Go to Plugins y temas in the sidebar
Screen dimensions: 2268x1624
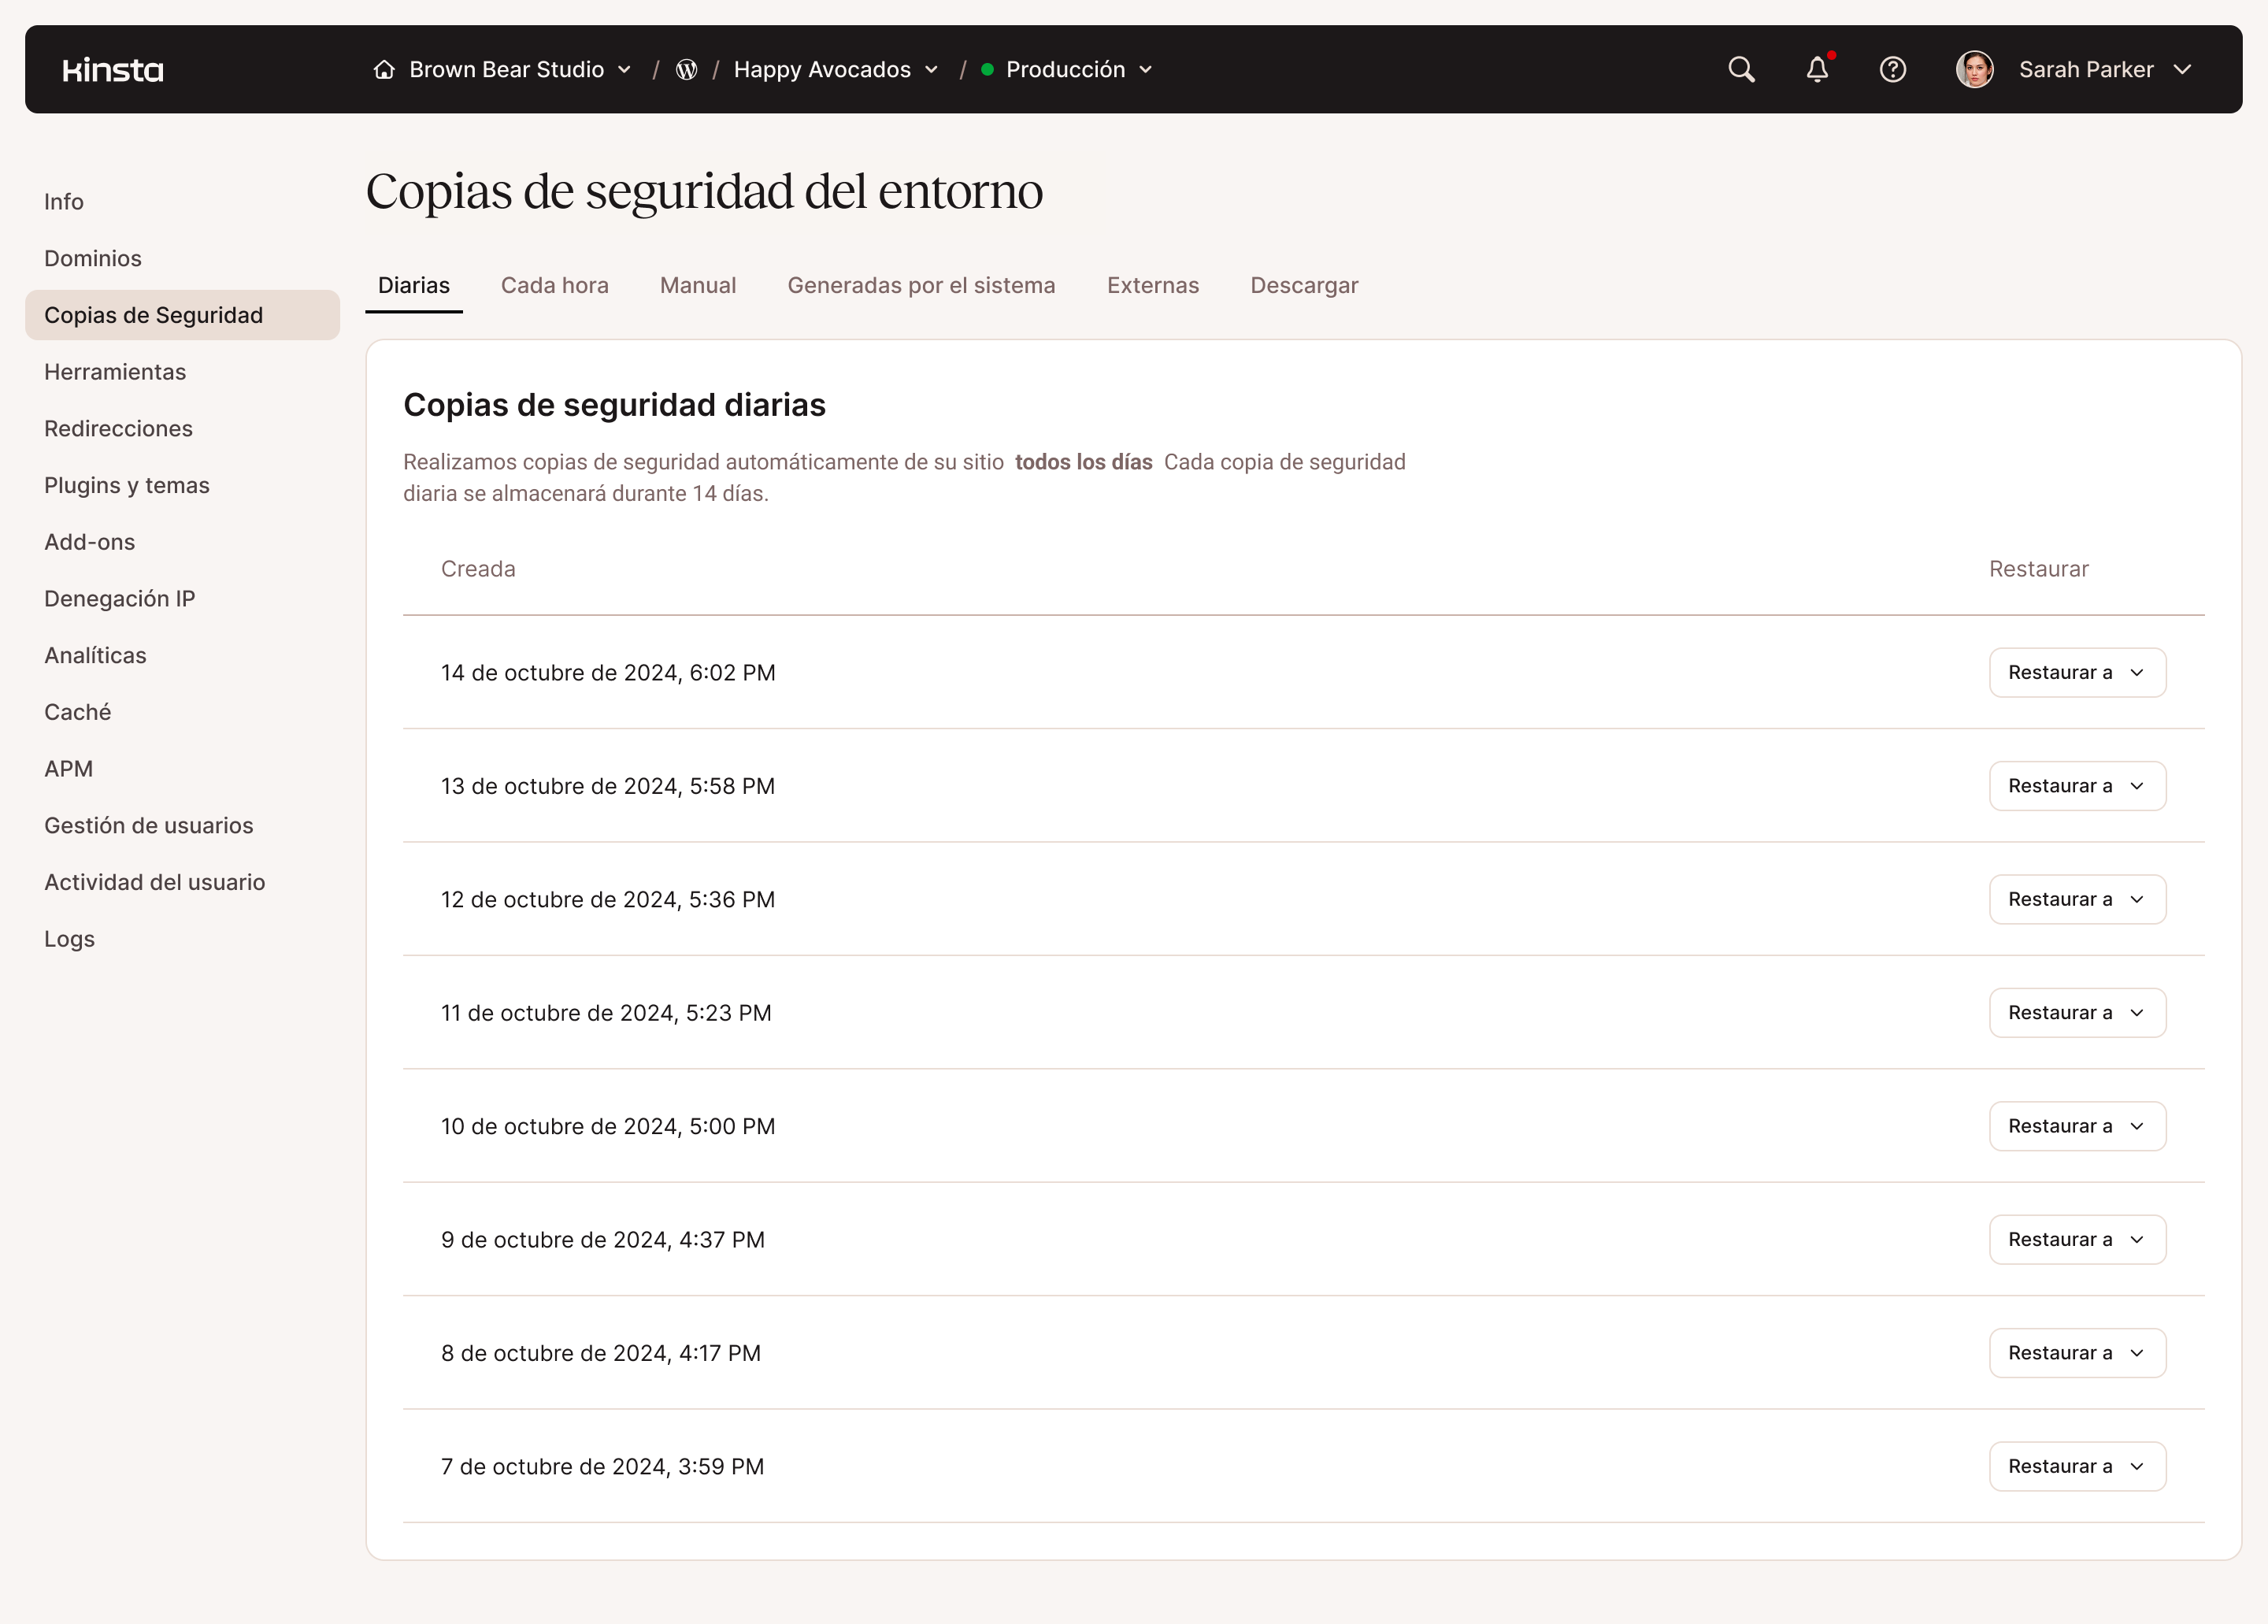(x=126, y=485)
